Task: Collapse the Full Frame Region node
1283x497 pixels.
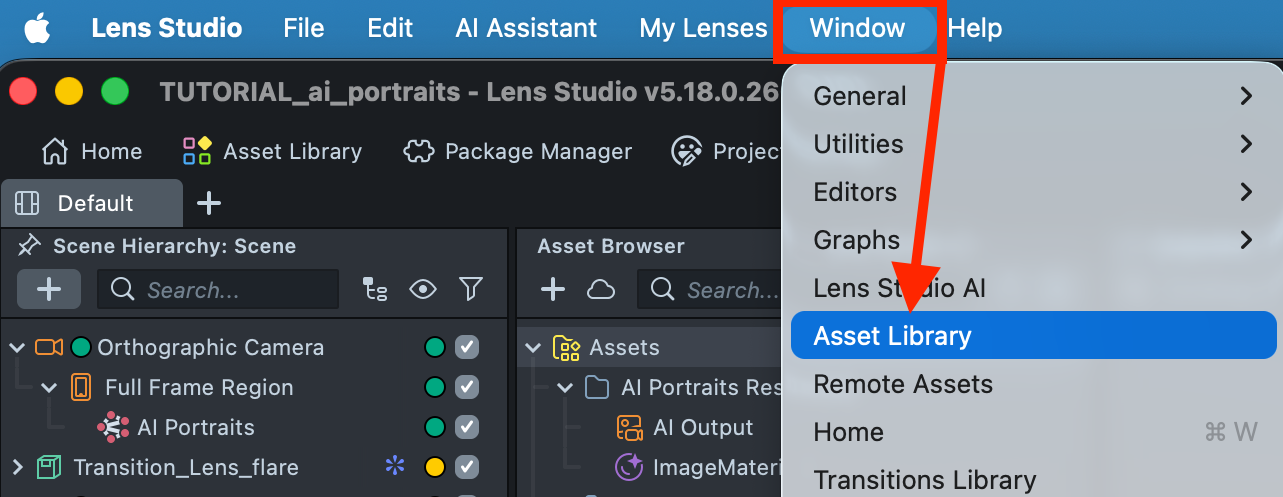Action: click(x=50, y=388)
